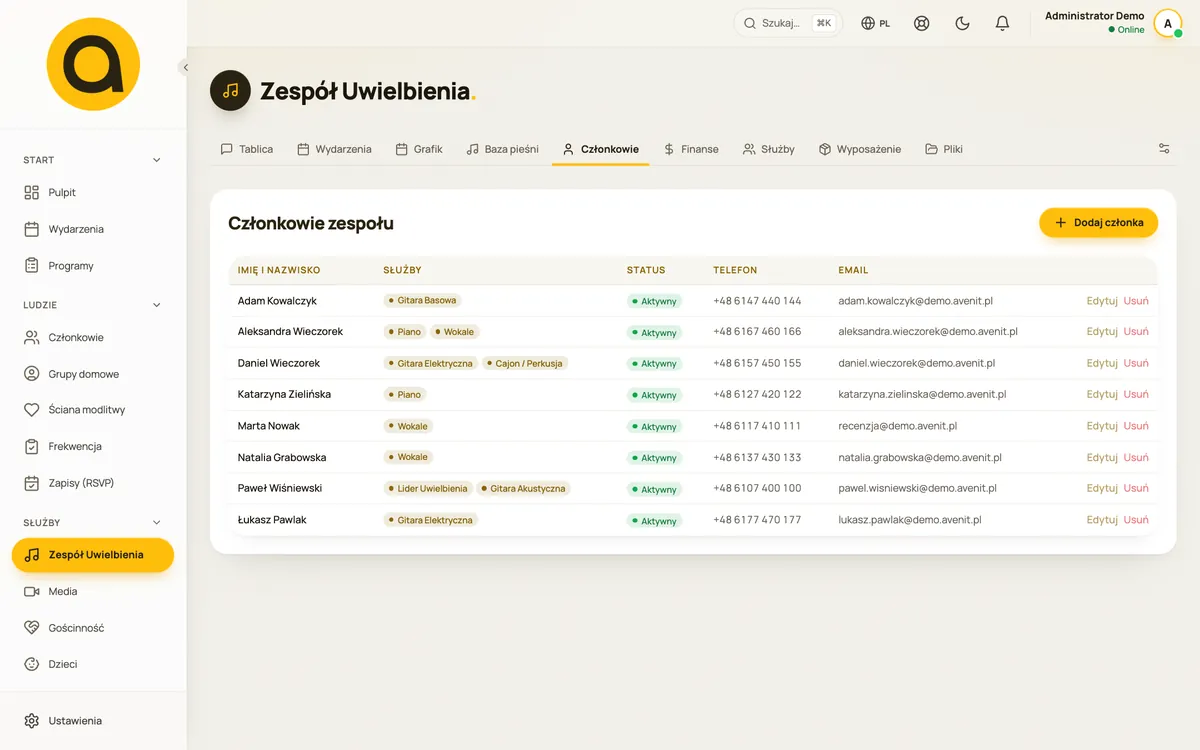Click email lukasz.pawlak@demo.avenit.pl

[910, 520]
